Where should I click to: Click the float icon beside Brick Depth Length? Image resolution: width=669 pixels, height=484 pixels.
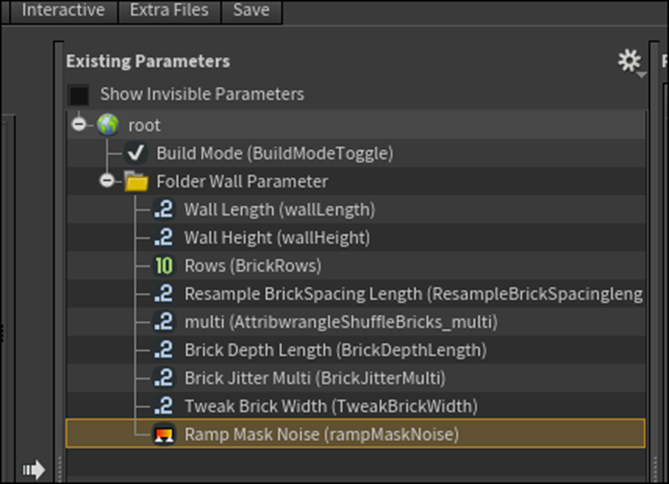tap(164, 350)
